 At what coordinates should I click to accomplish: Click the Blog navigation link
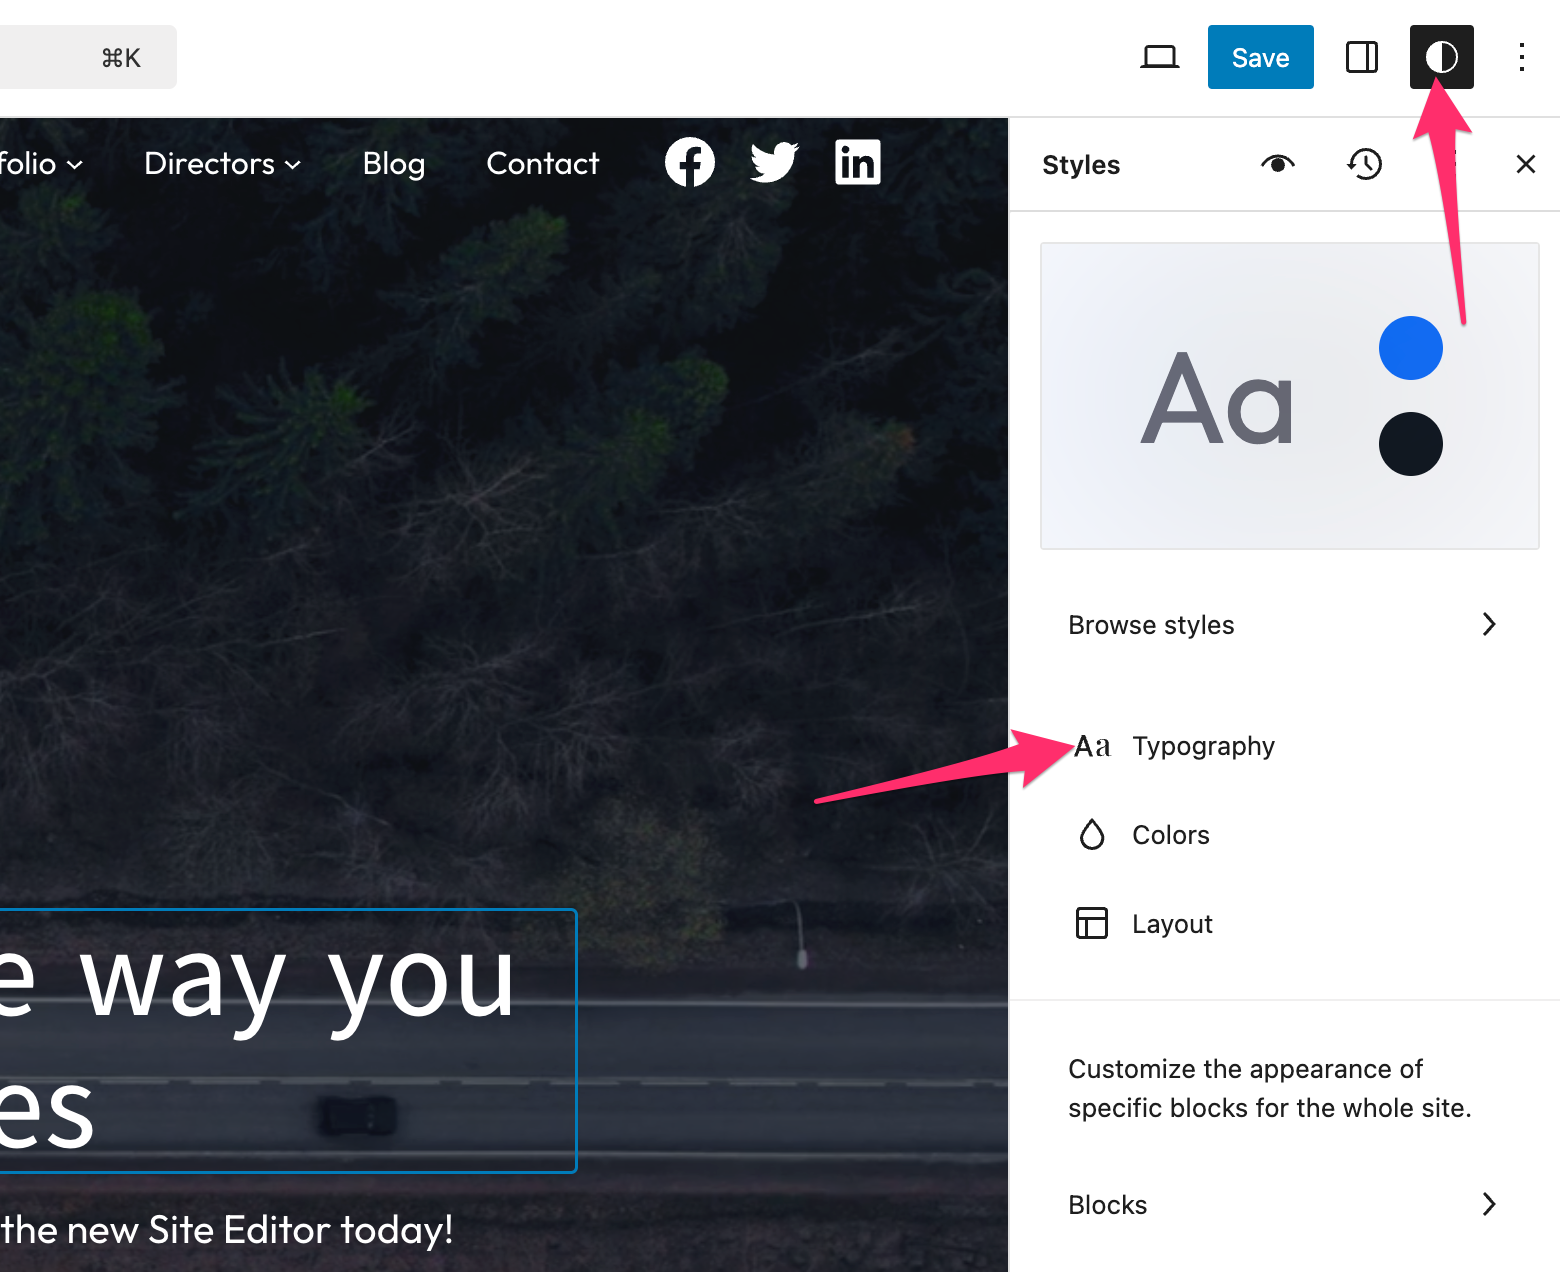pyautogui.click(x=394, y=164)
